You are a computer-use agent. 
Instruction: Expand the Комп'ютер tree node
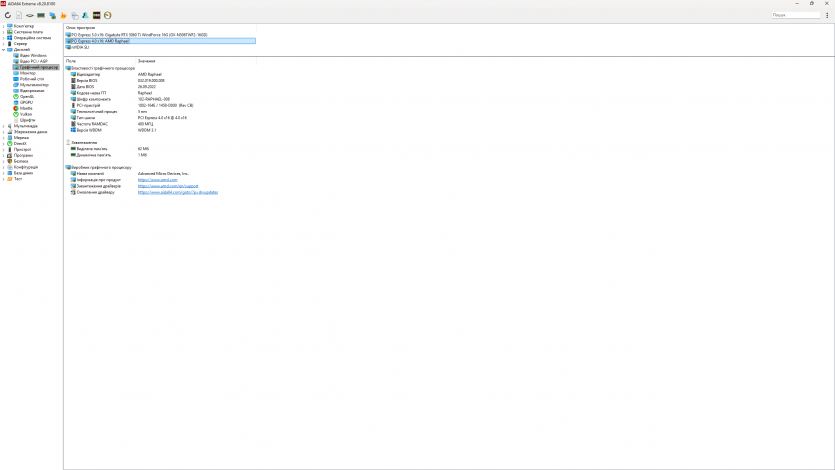tap(4, 26)
